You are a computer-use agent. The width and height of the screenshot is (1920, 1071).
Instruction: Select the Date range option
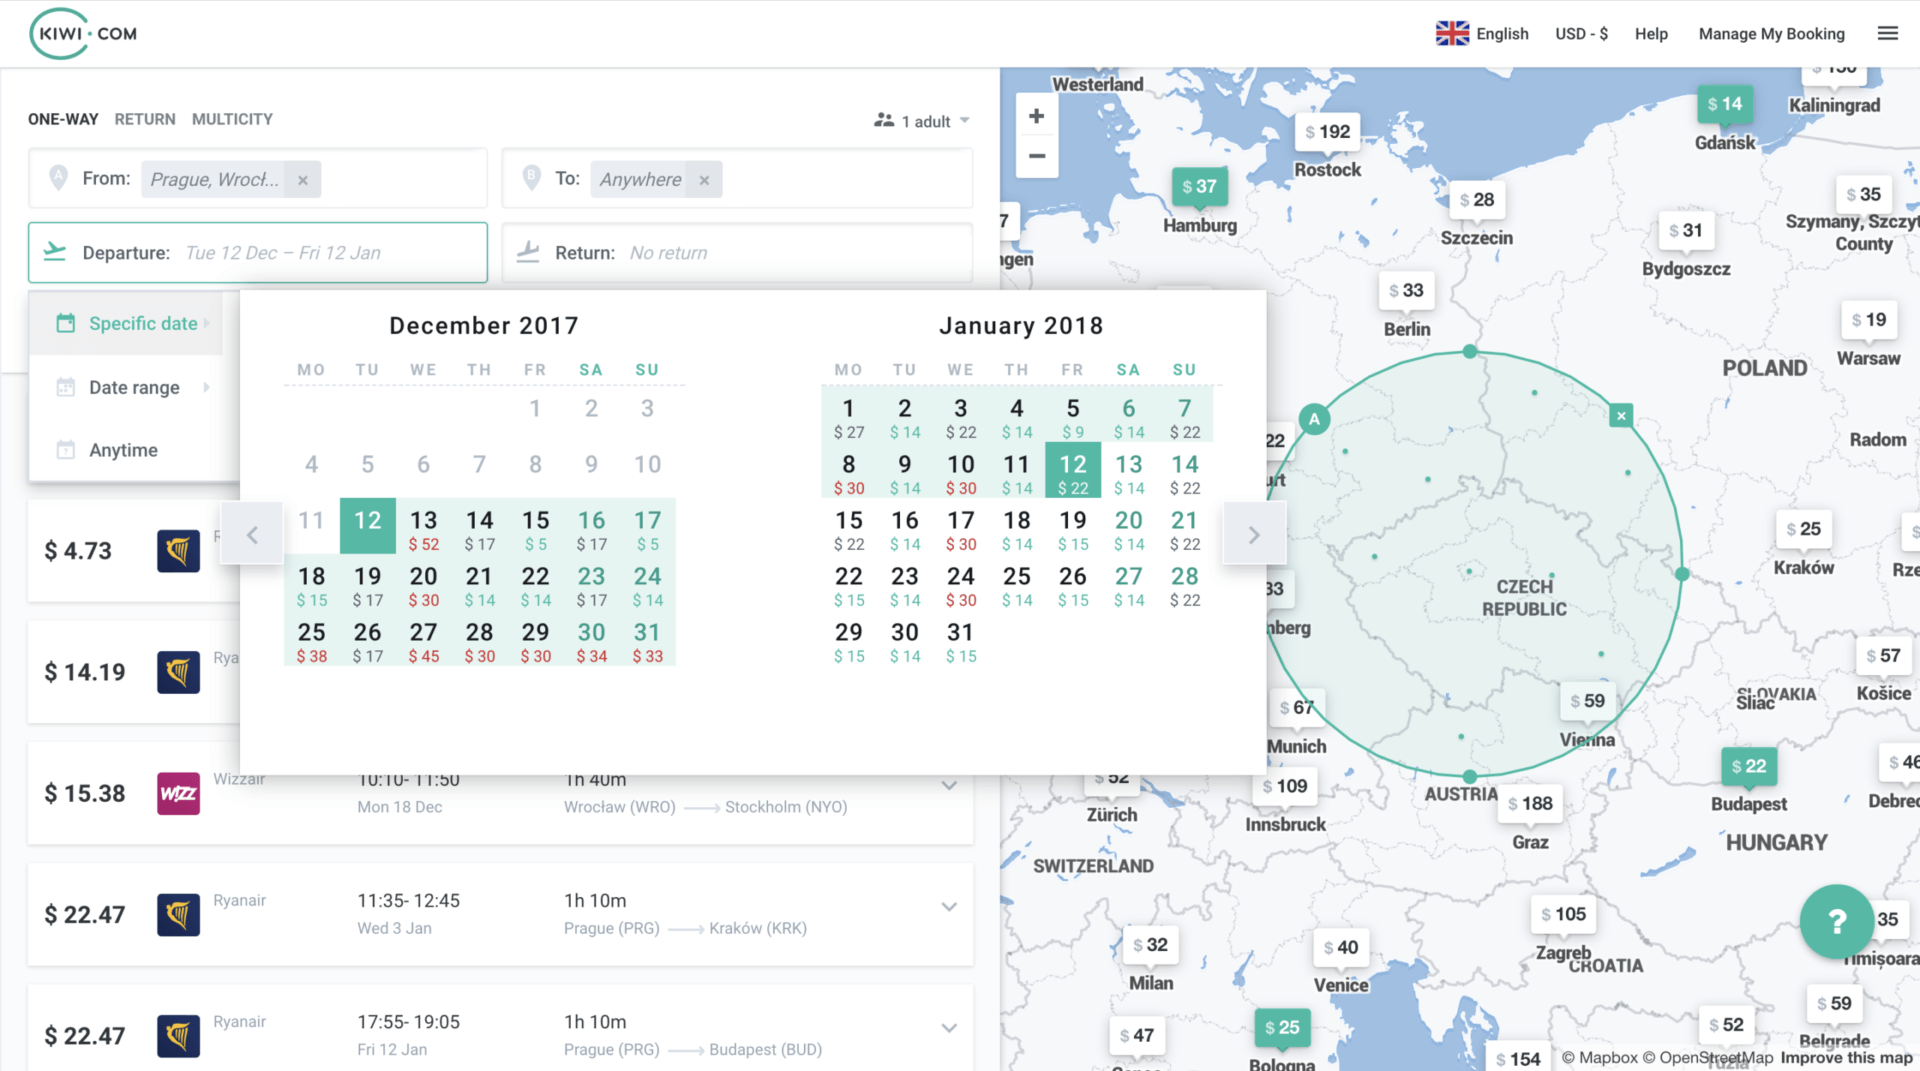[134, 387]
